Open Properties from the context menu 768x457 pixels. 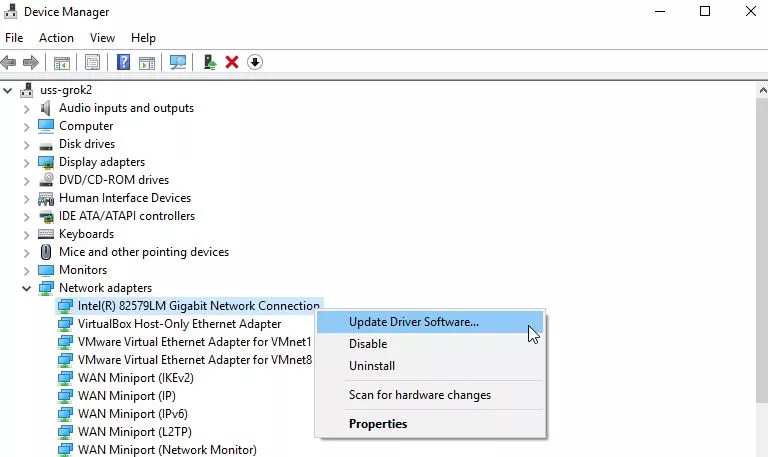430,424
